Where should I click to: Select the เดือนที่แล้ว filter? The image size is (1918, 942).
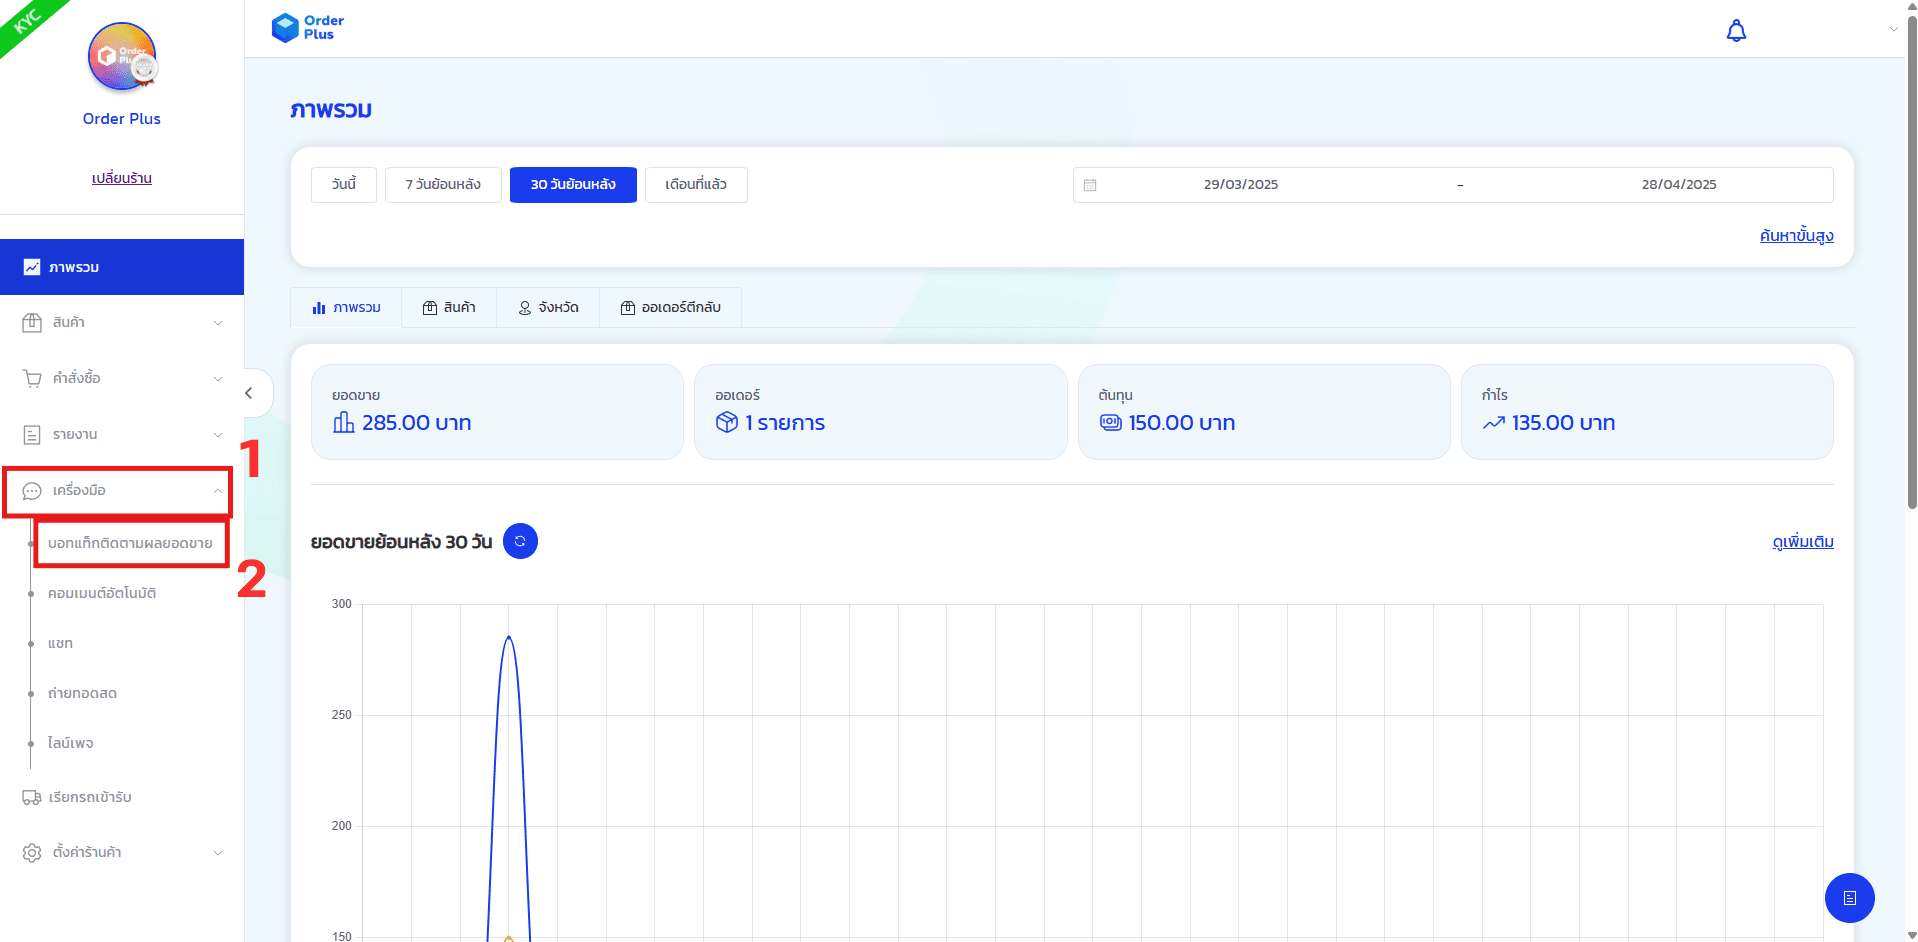coord(696,184)
